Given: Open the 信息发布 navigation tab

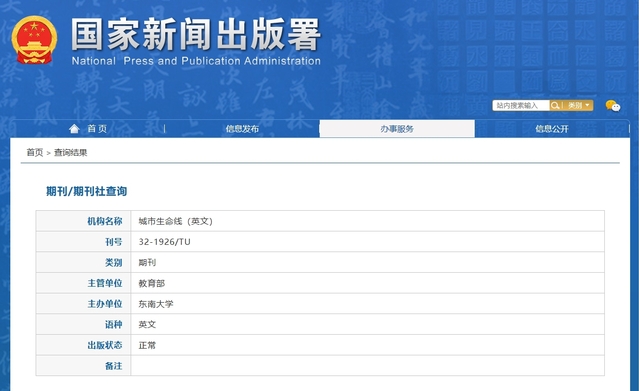Looking at the screenshot, I should [242, 129].
